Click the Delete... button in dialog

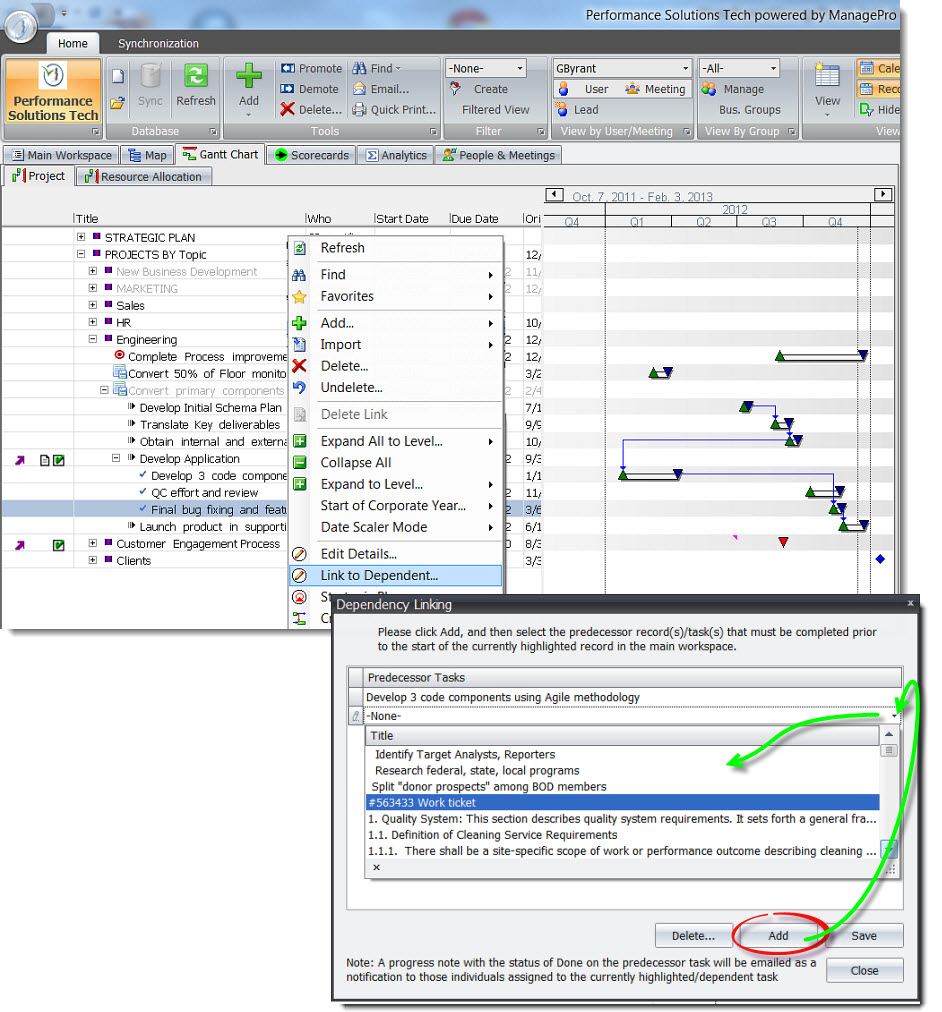(x=694, y=935)
